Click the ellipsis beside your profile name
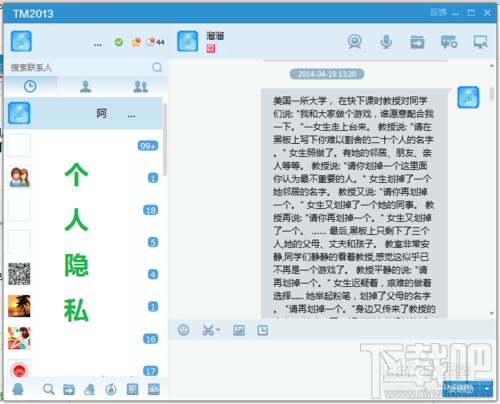This screenshot has width=500, height=404. (x=98, y=45)
